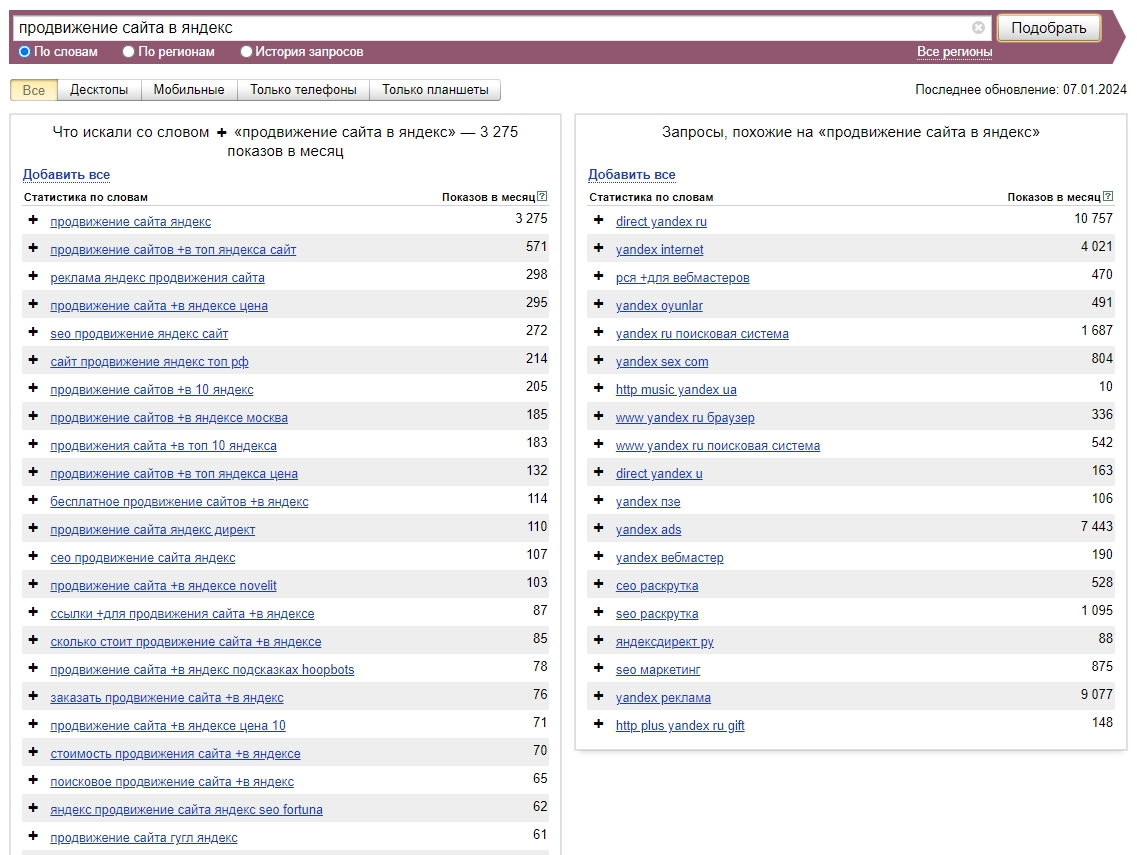
Task: Add phrase 'продвижение сайта яндекс' with plus icon
Action: [33, 220]
